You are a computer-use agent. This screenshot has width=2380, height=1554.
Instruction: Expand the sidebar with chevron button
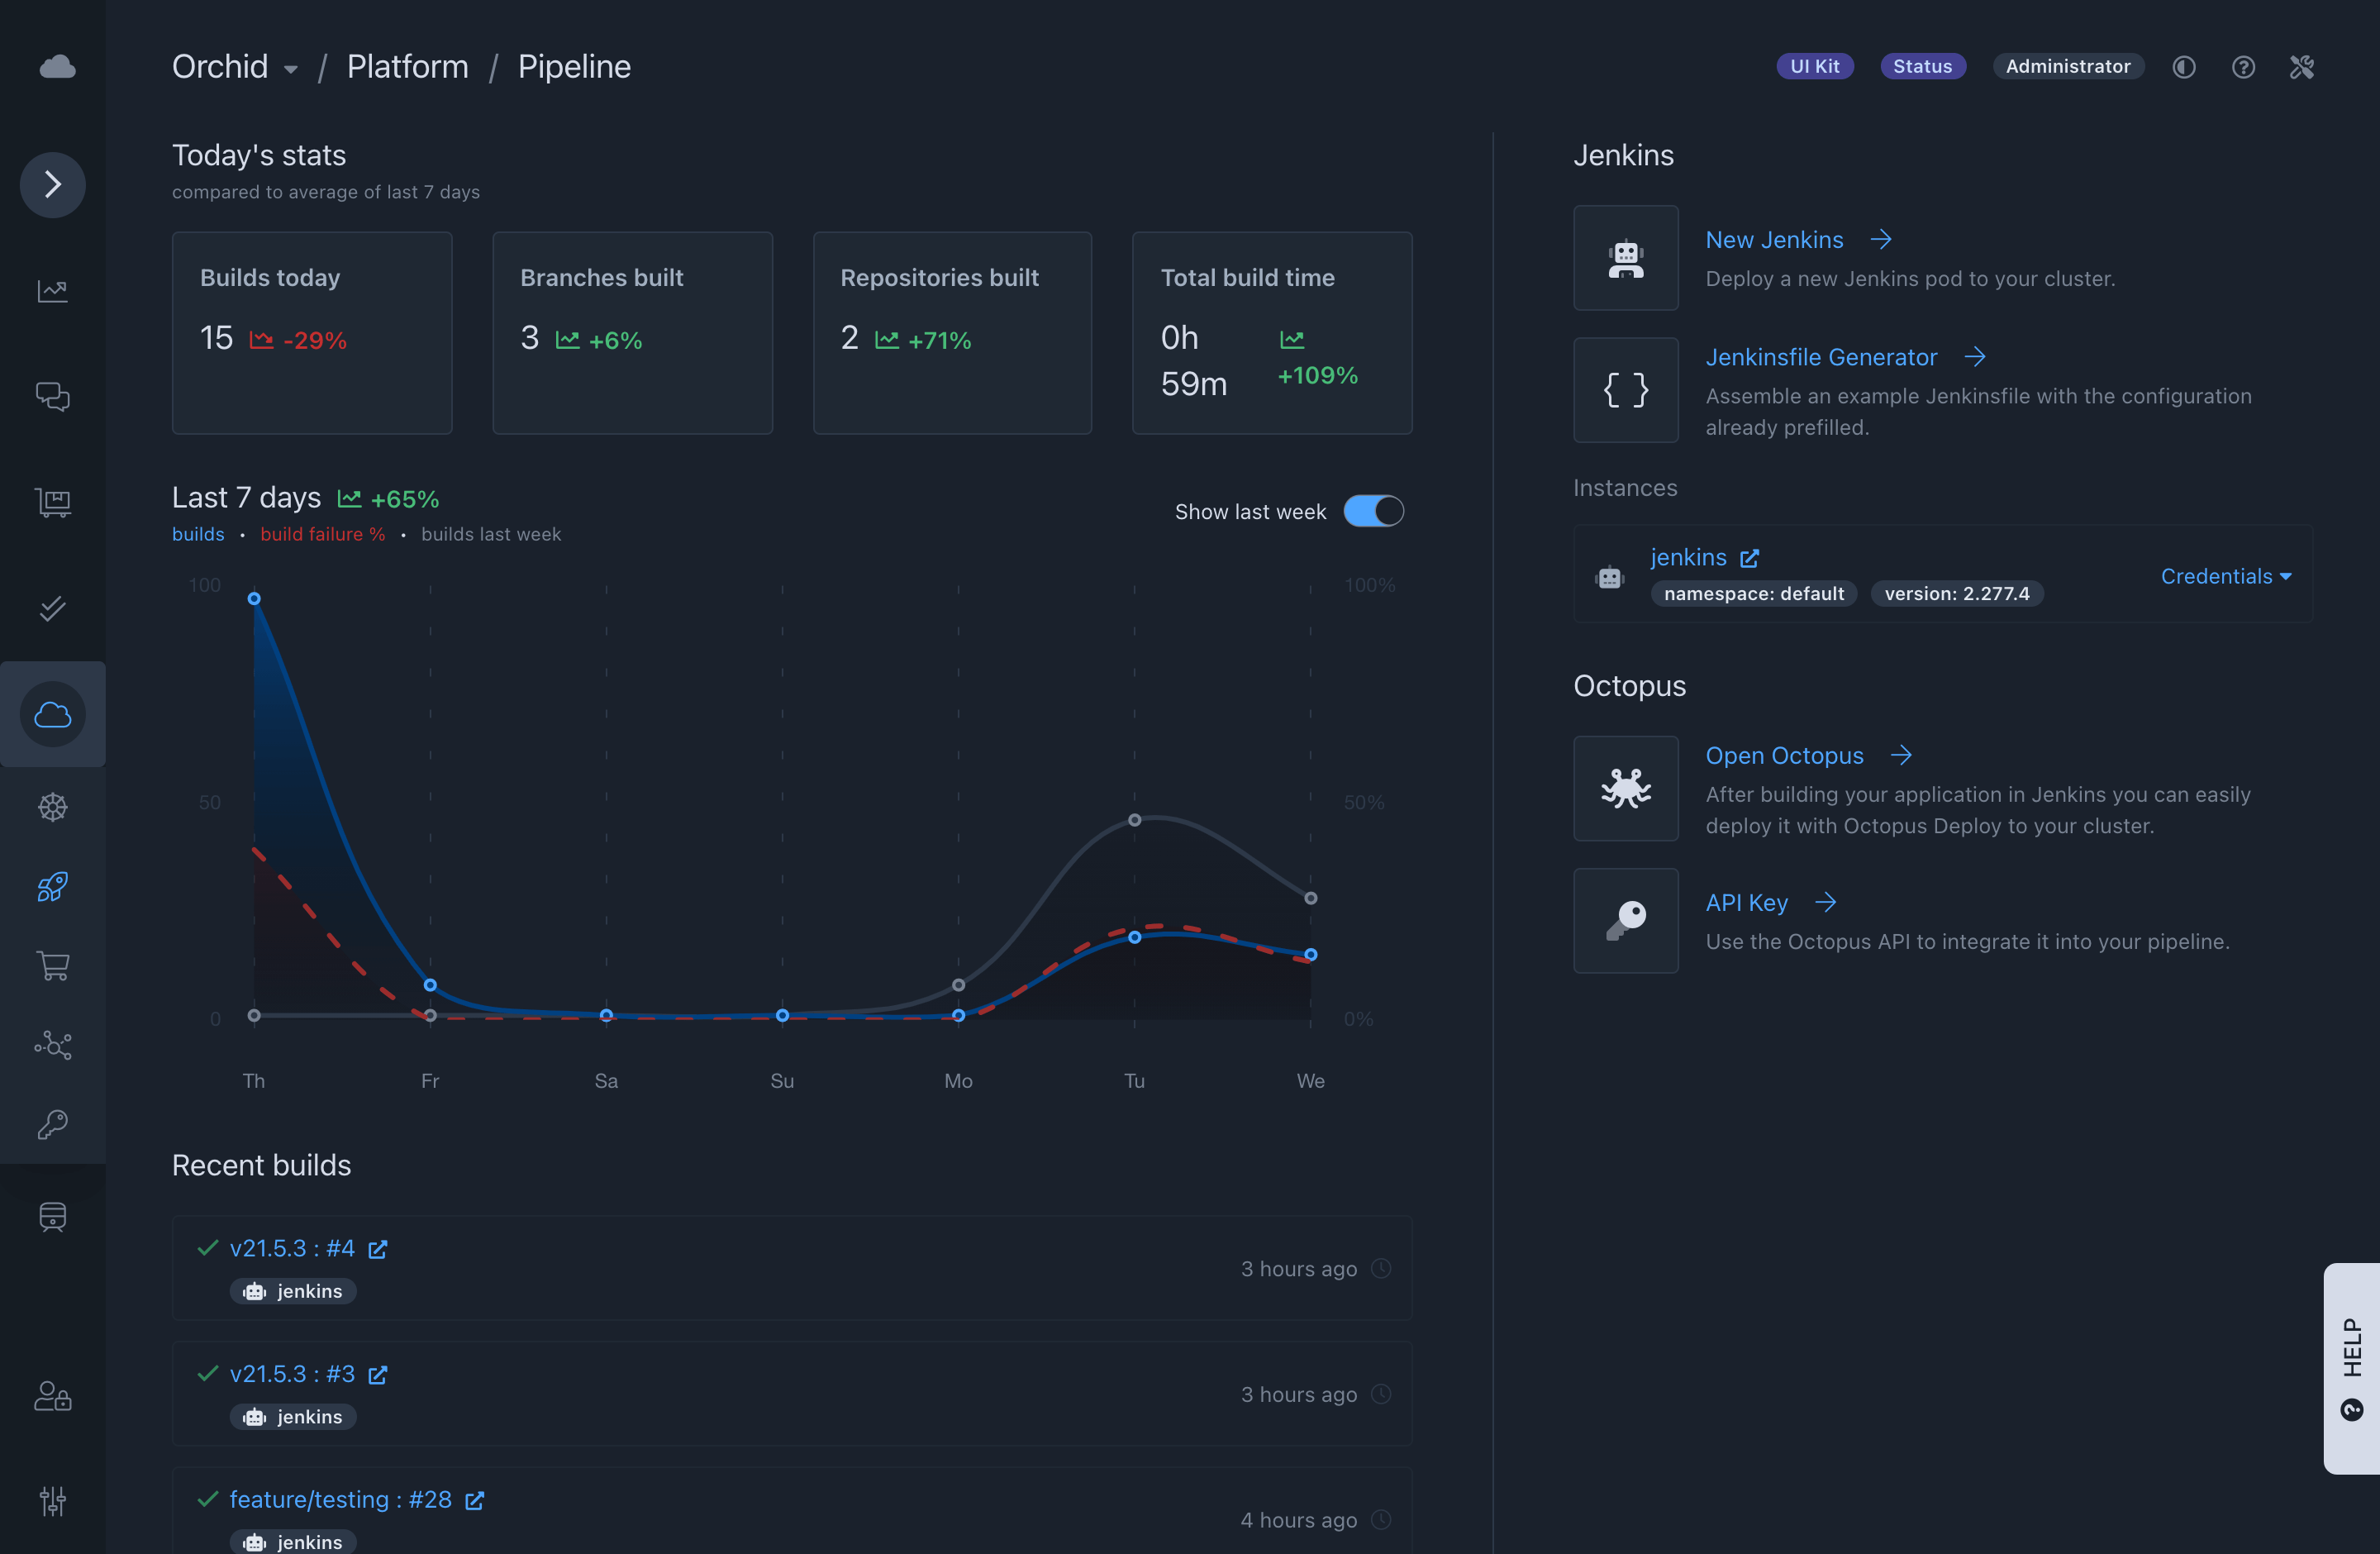(x=53, y=184)
